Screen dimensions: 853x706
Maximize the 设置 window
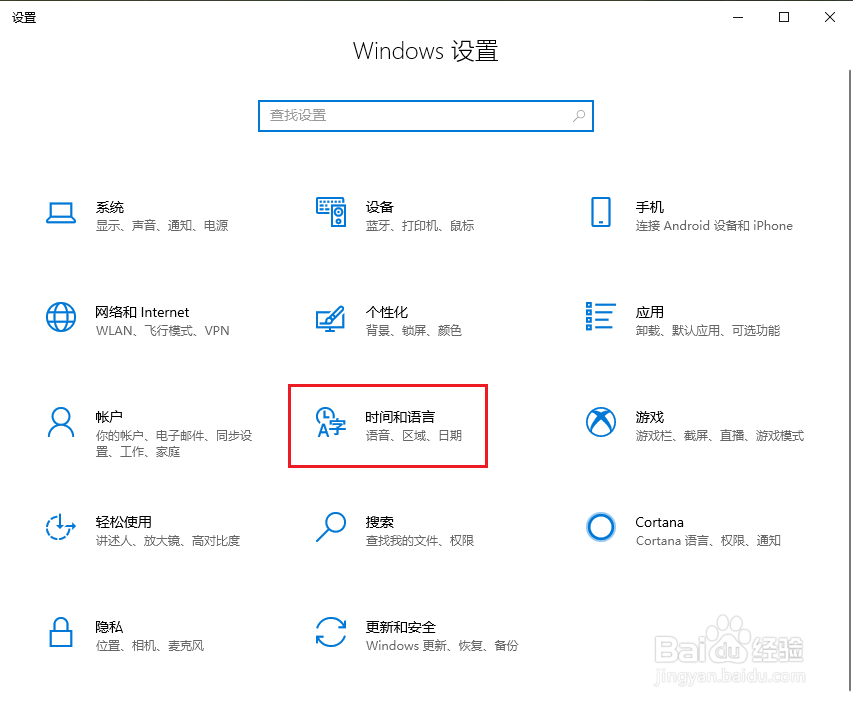point(784,17)
